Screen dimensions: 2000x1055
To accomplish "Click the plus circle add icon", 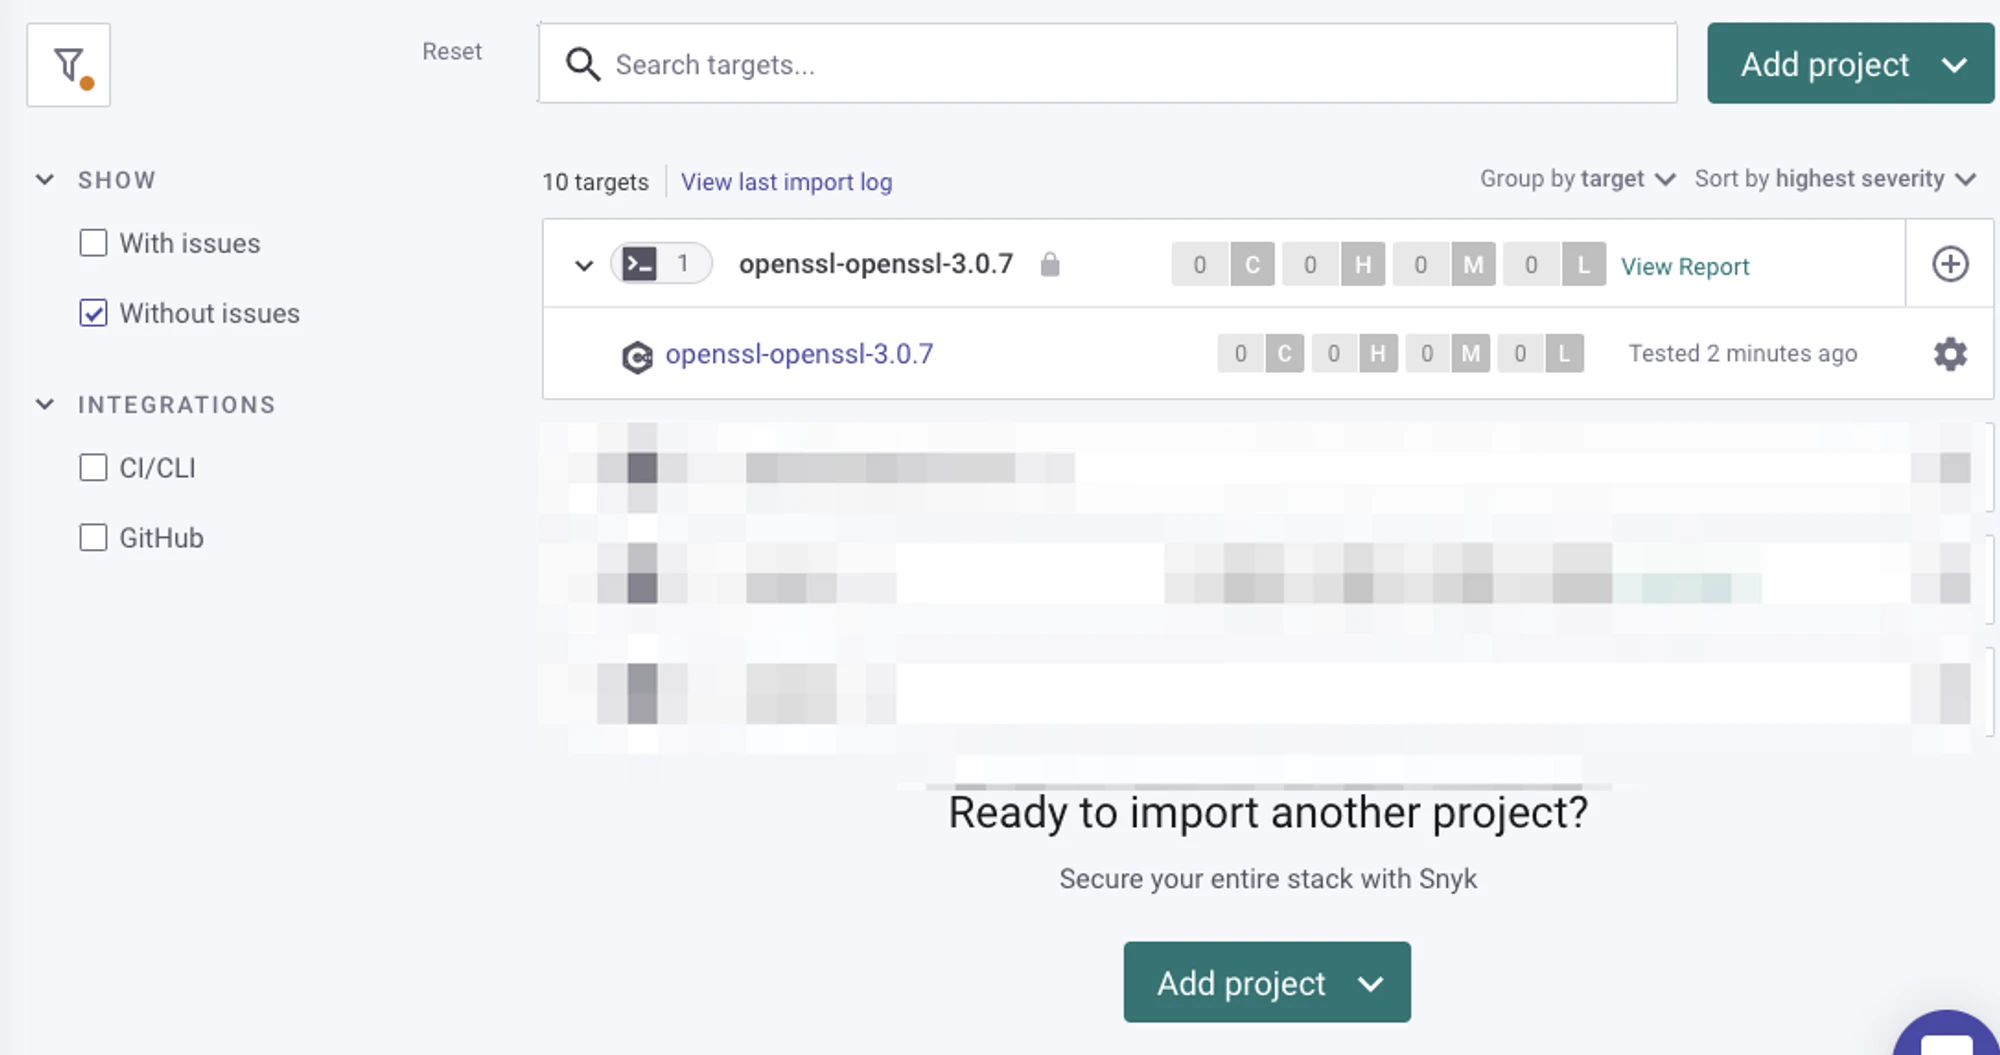I will click(x=1950, y=264).
